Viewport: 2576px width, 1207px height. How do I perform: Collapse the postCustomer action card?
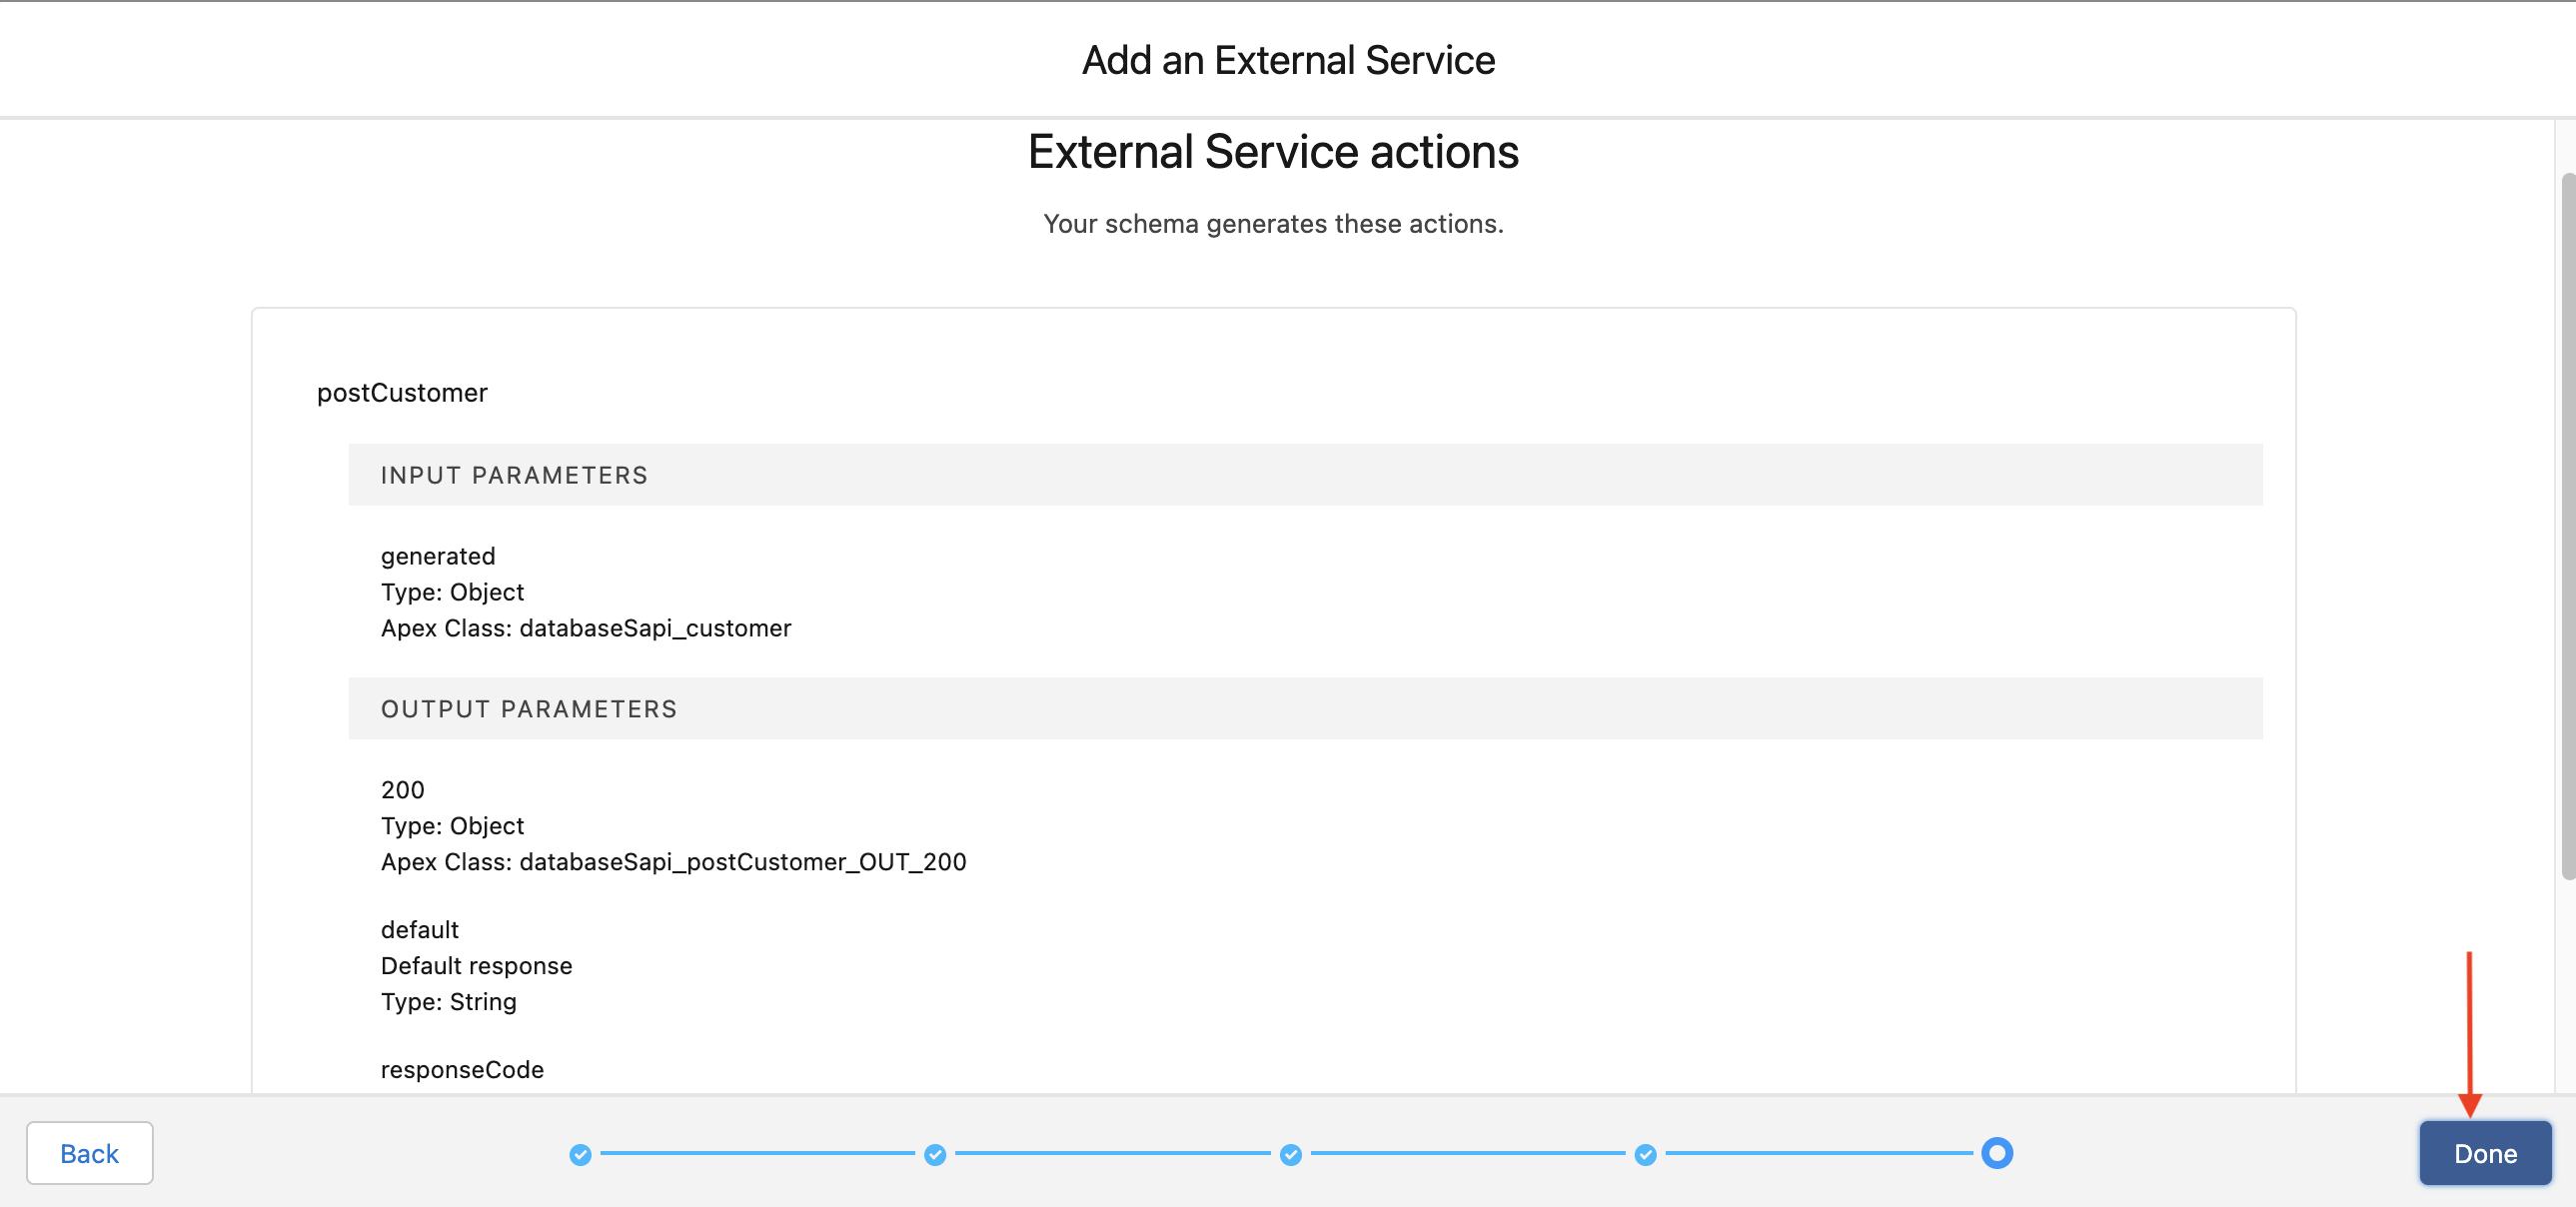pyautogui.click(x=401, y=392)
